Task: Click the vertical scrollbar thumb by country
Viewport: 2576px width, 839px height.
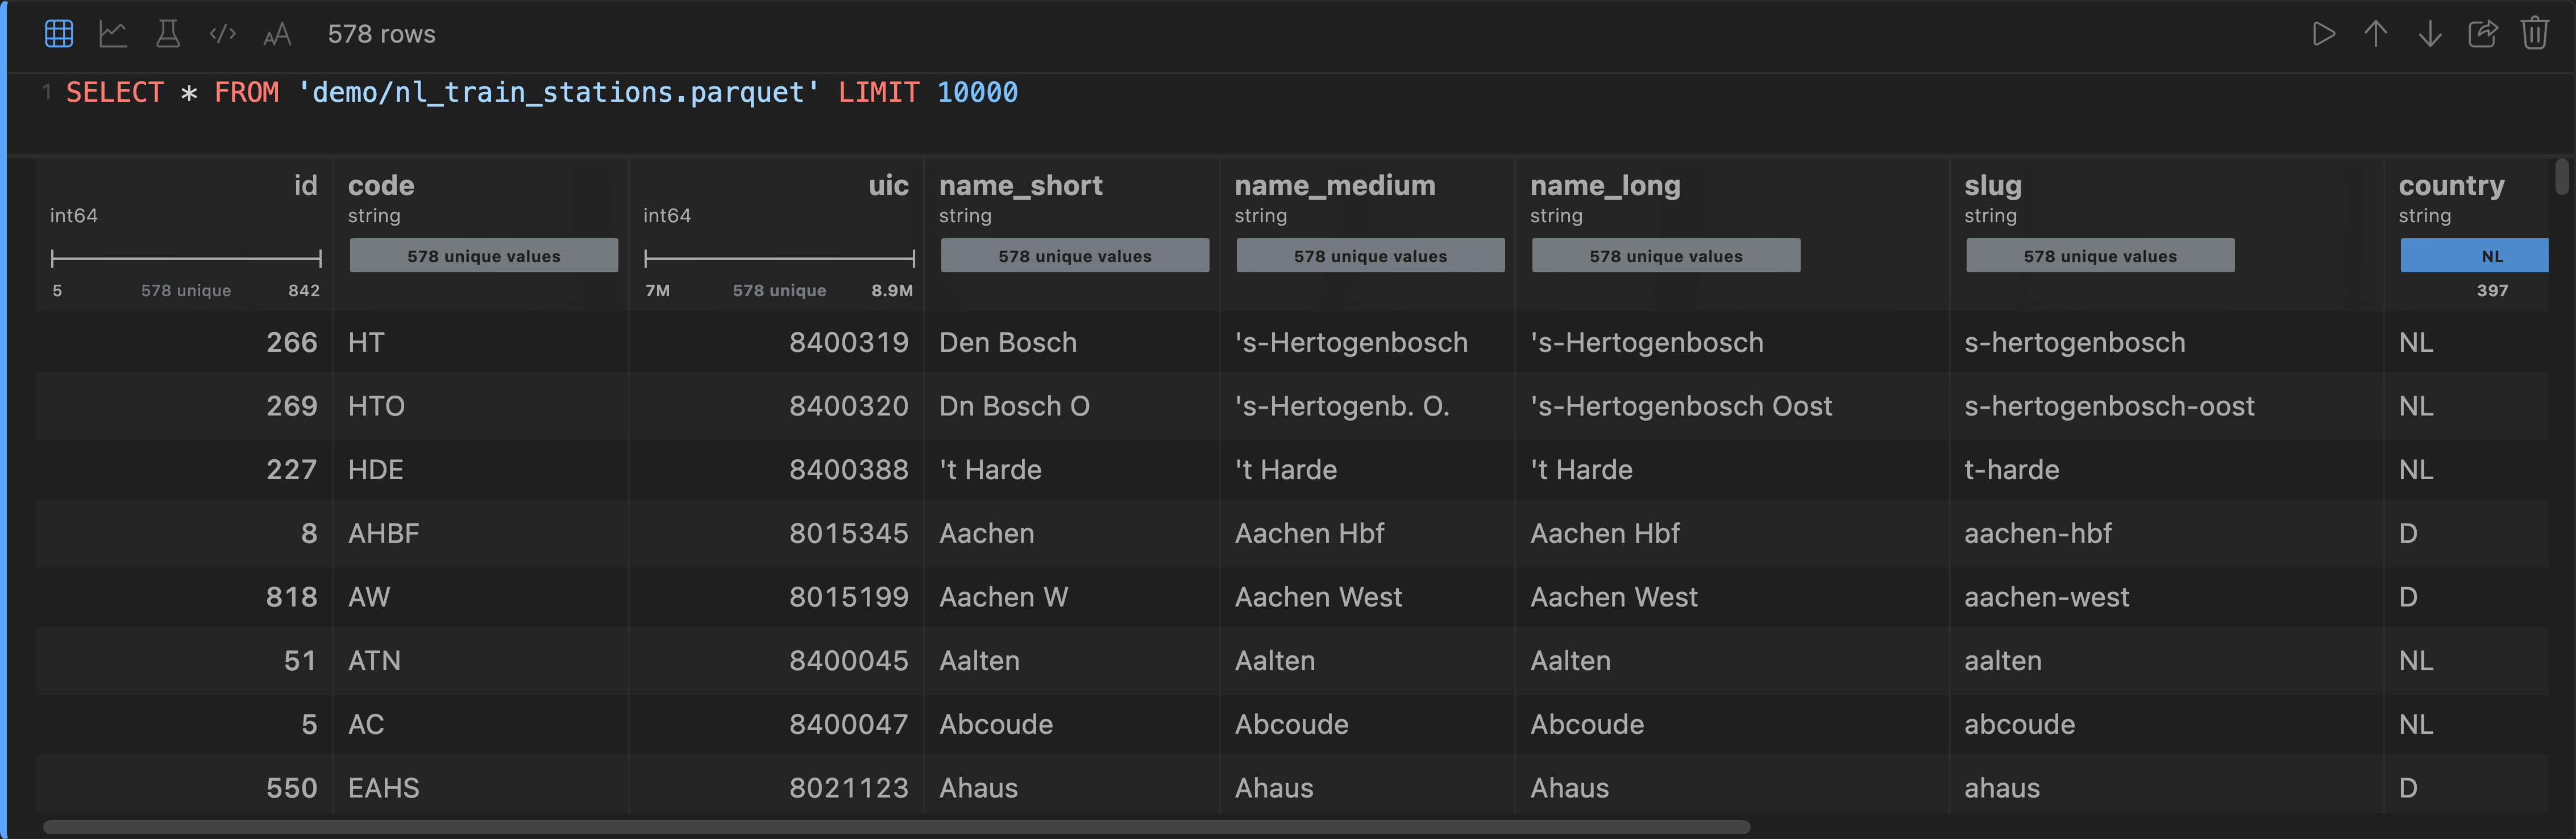Action: [x=2561, y=177]
